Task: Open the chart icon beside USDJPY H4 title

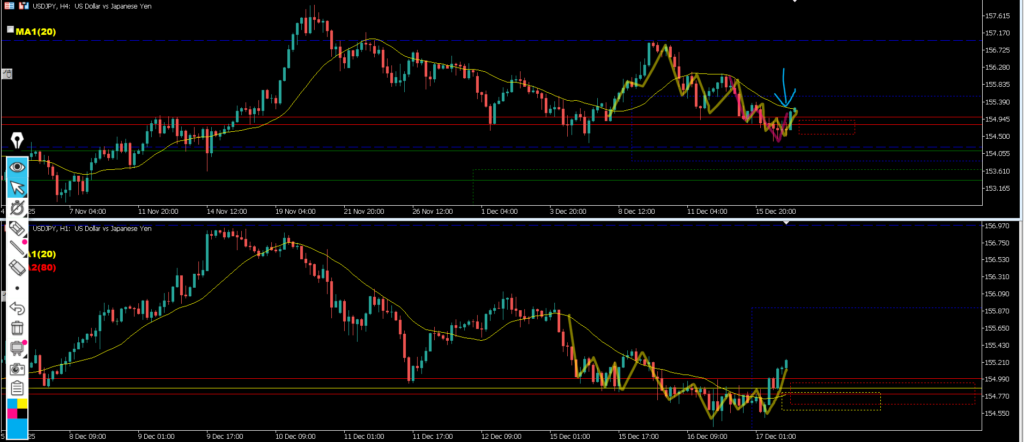Action: (23, 6)
